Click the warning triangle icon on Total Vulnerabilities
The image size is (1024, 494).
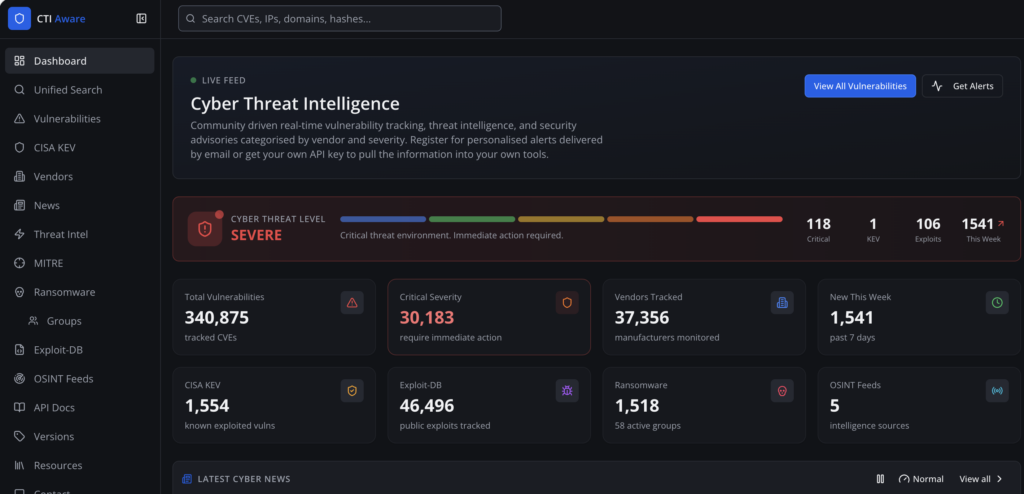pos(352,303)
